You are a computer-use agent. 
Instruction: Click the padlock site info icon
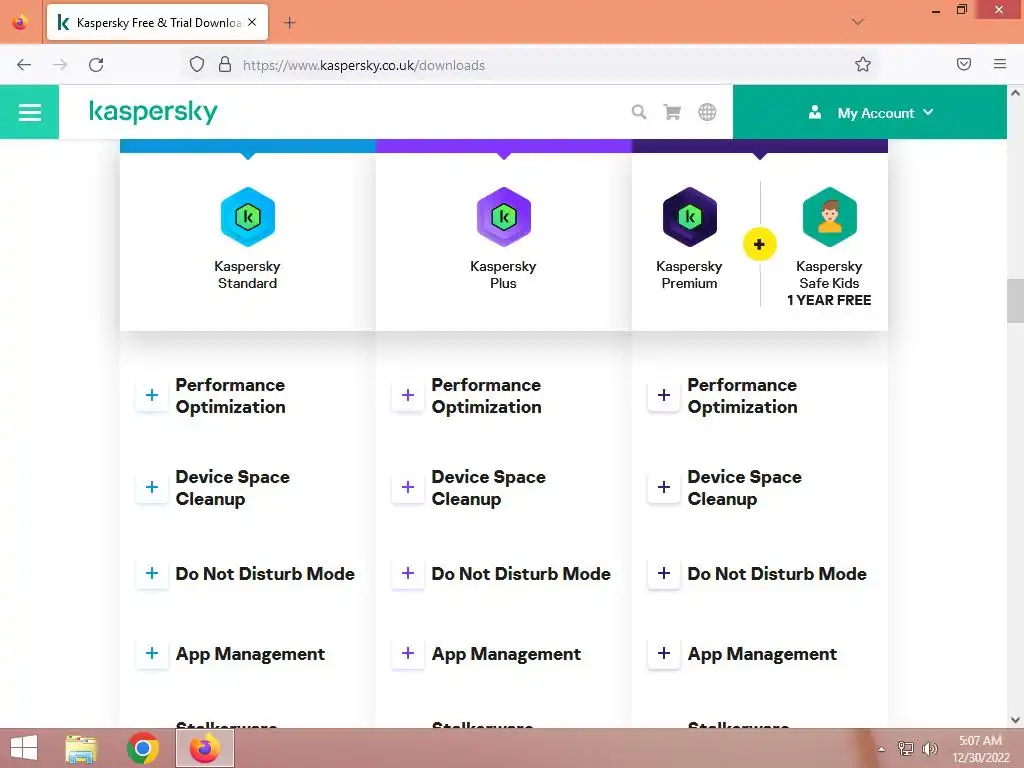point(225,65)
